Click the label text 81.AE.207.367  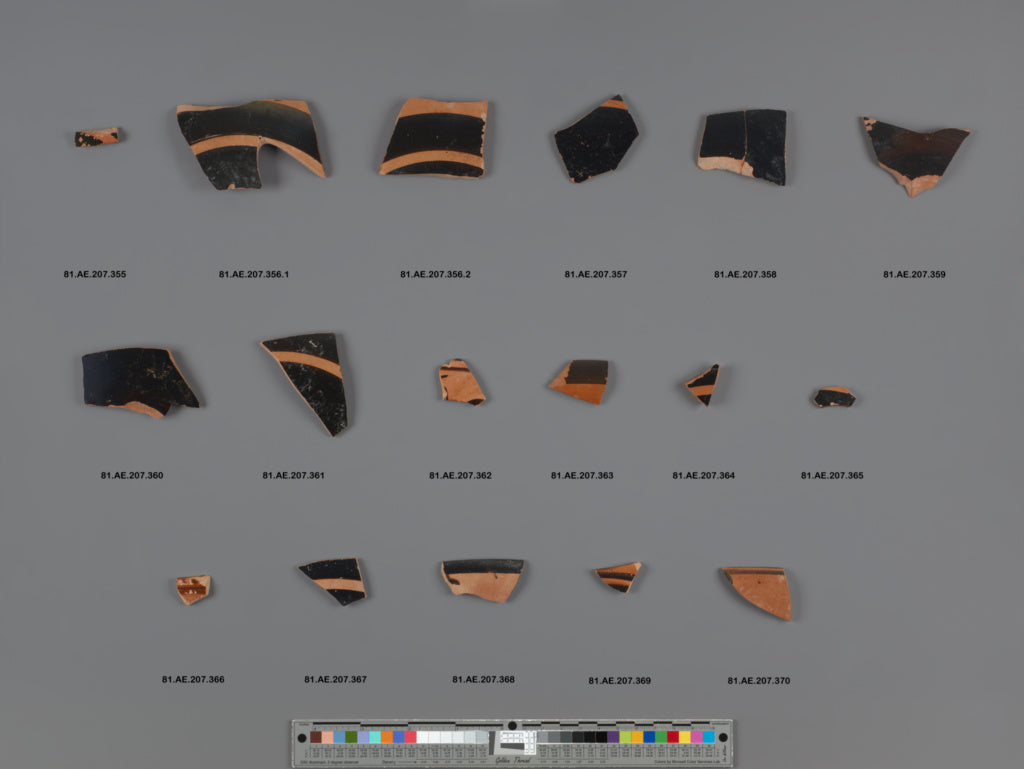coord(335,680)
